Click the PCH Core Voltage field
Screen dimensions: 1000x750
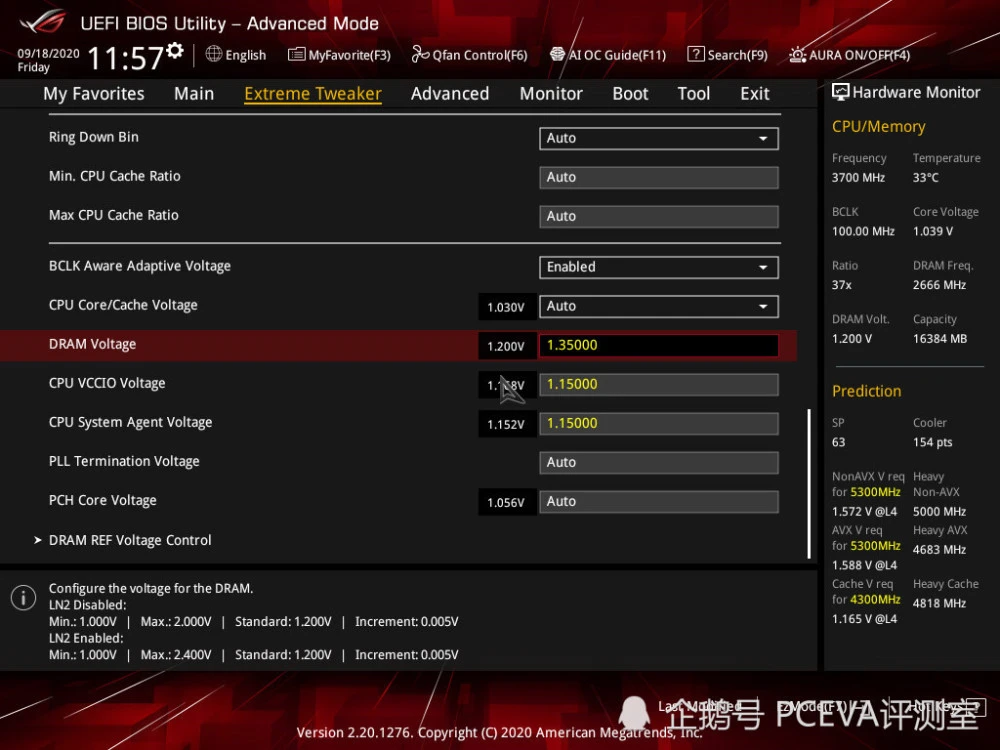(659, 501)
